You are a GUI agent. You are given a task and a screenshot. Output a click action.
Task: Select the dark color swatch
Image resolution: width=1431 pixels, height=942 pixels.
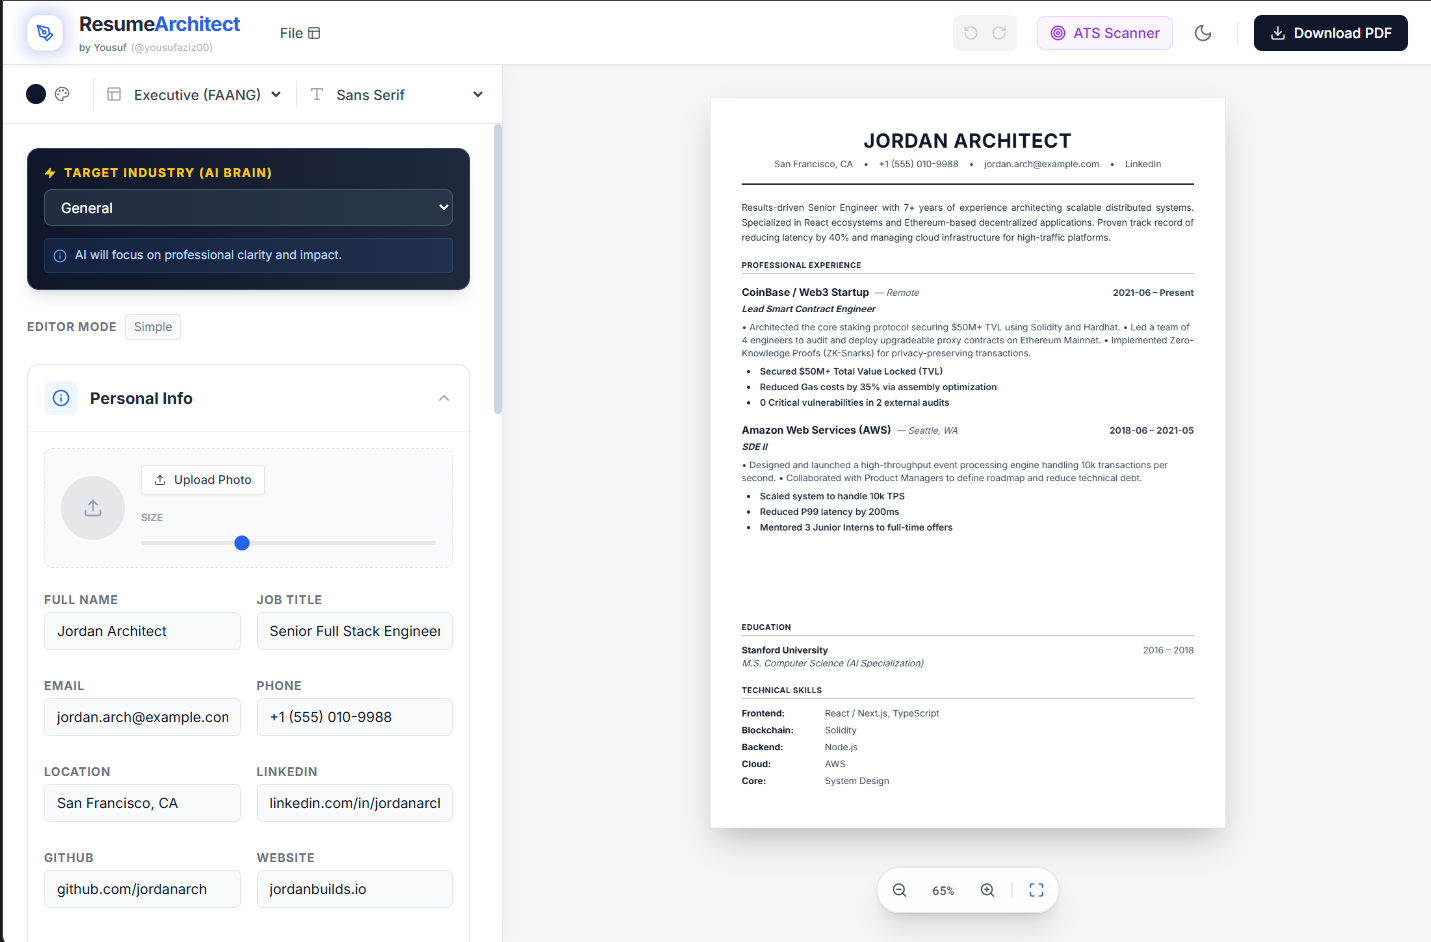click(36, 94)
